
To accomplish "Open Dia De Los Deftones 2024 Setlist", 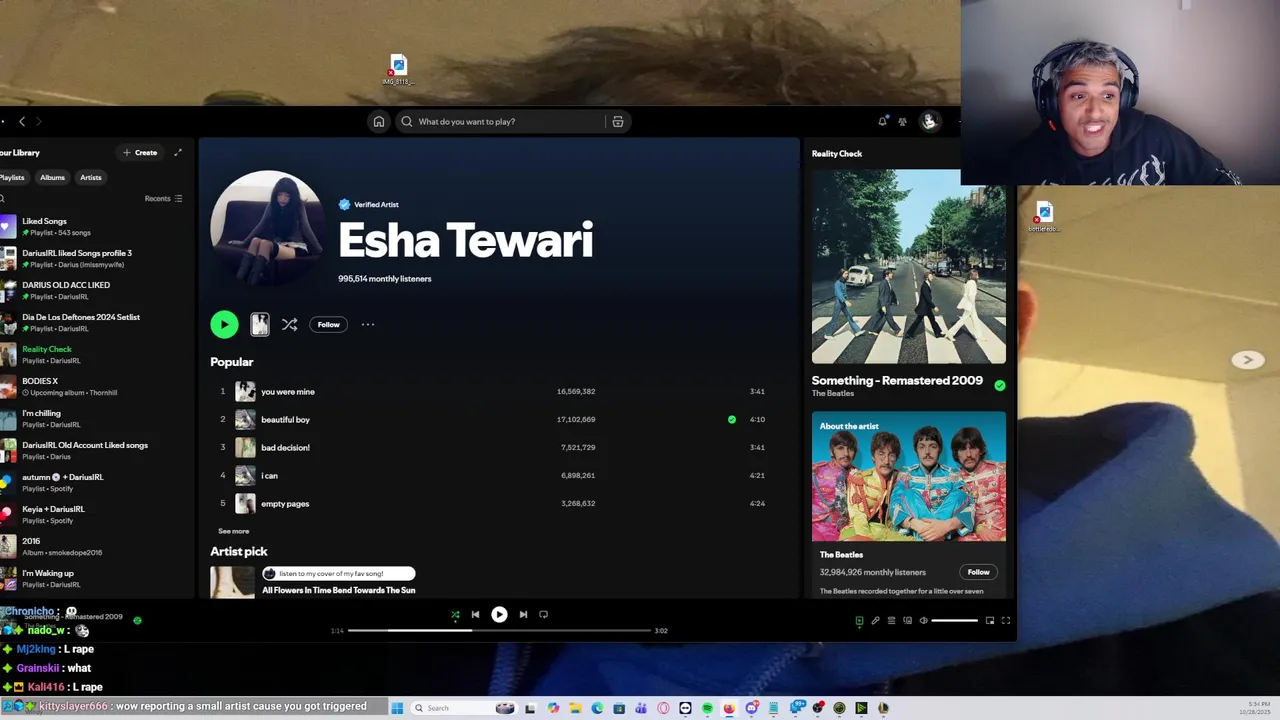I will tap(95, 323).
